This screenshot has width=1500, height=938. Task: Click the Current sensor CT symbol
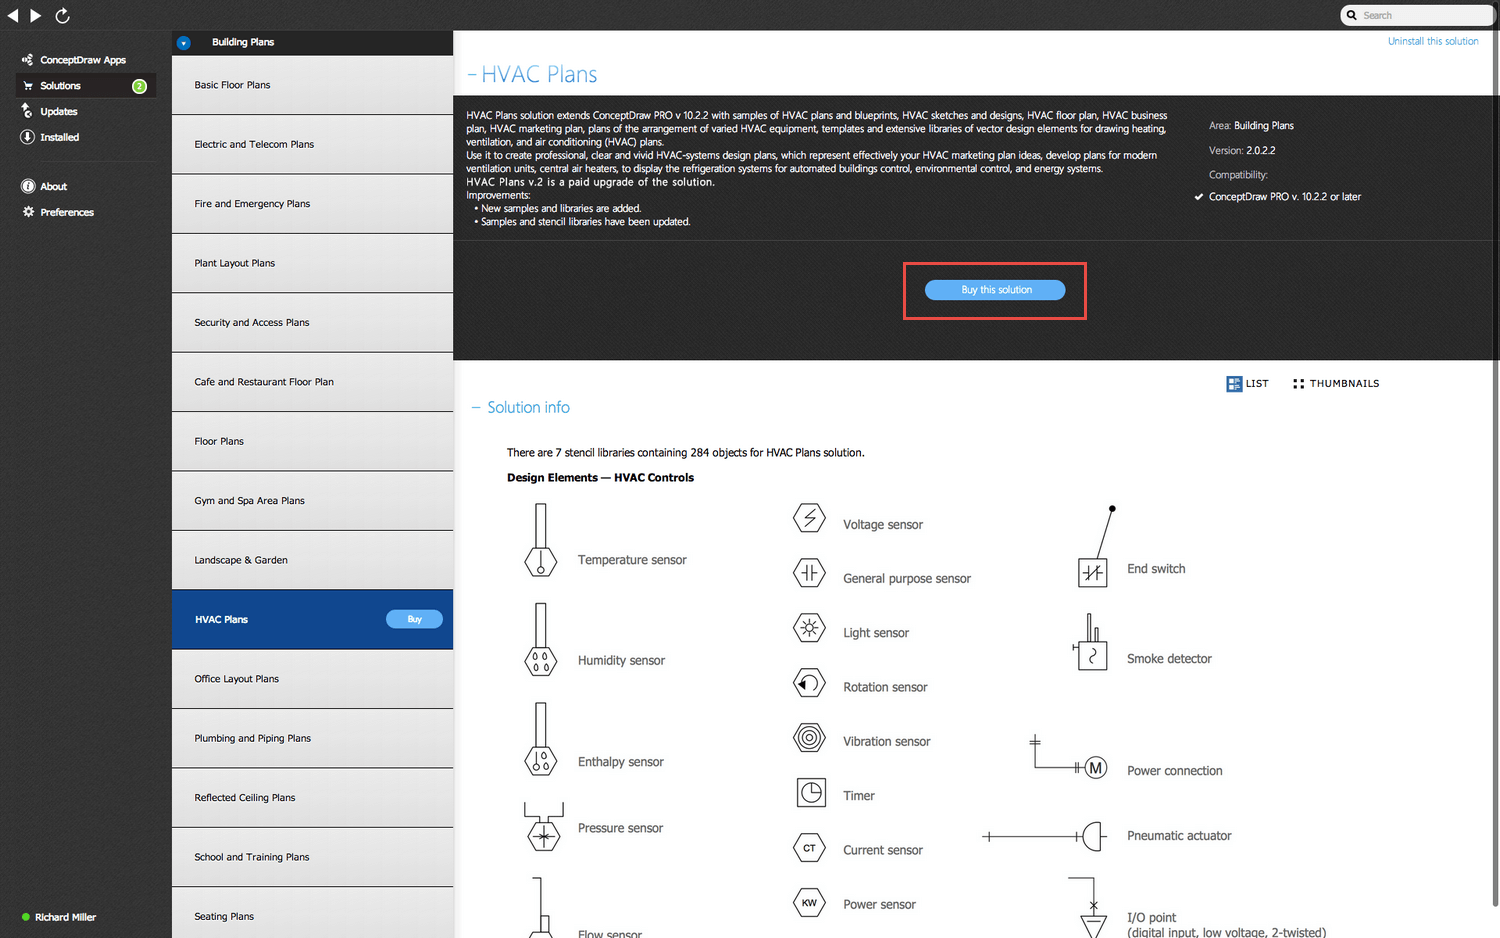pos(809,848)
